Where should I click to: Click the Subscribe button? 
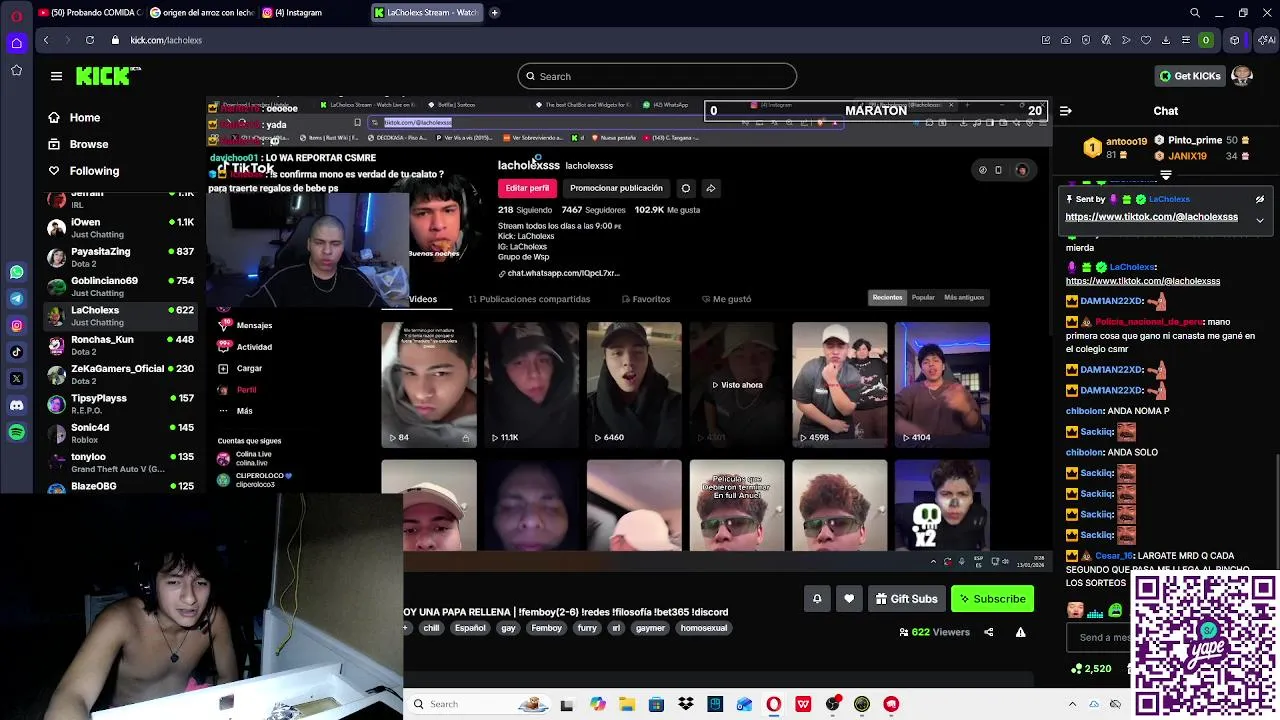(x=992, y=599)
